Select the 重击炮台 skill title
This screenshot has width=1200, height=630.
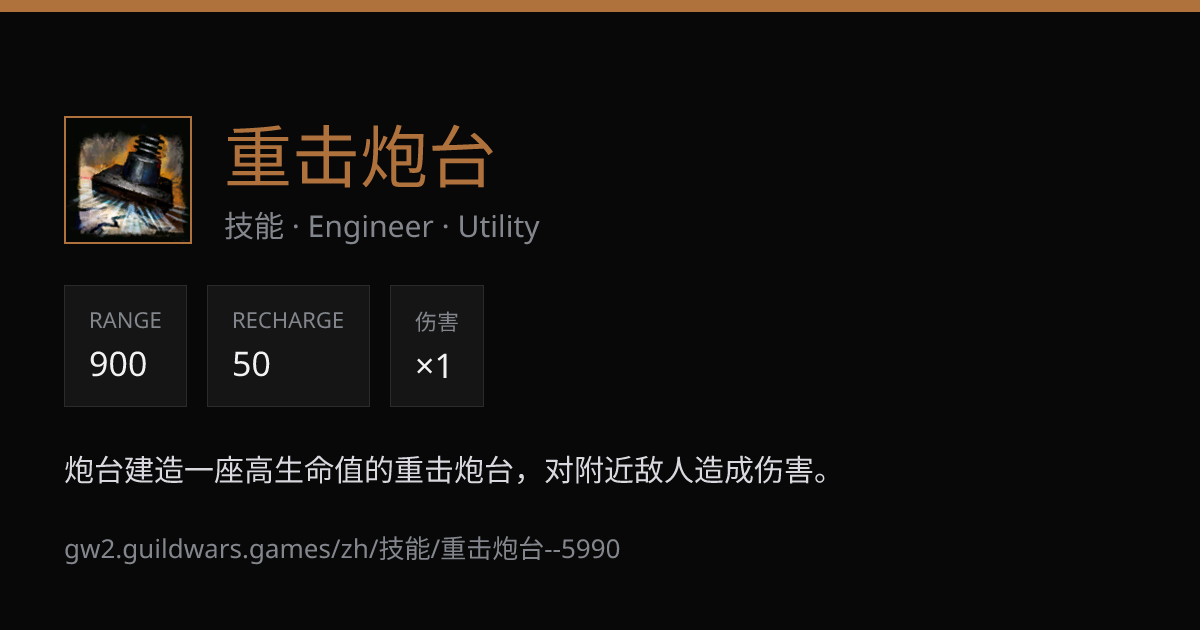pyautogui.click(x=360, y=158)
